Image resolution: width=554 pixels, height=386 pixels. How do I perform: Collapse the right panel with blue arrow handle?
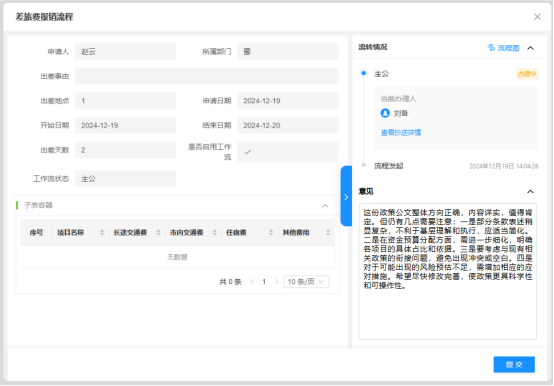[x=346, y=196]
